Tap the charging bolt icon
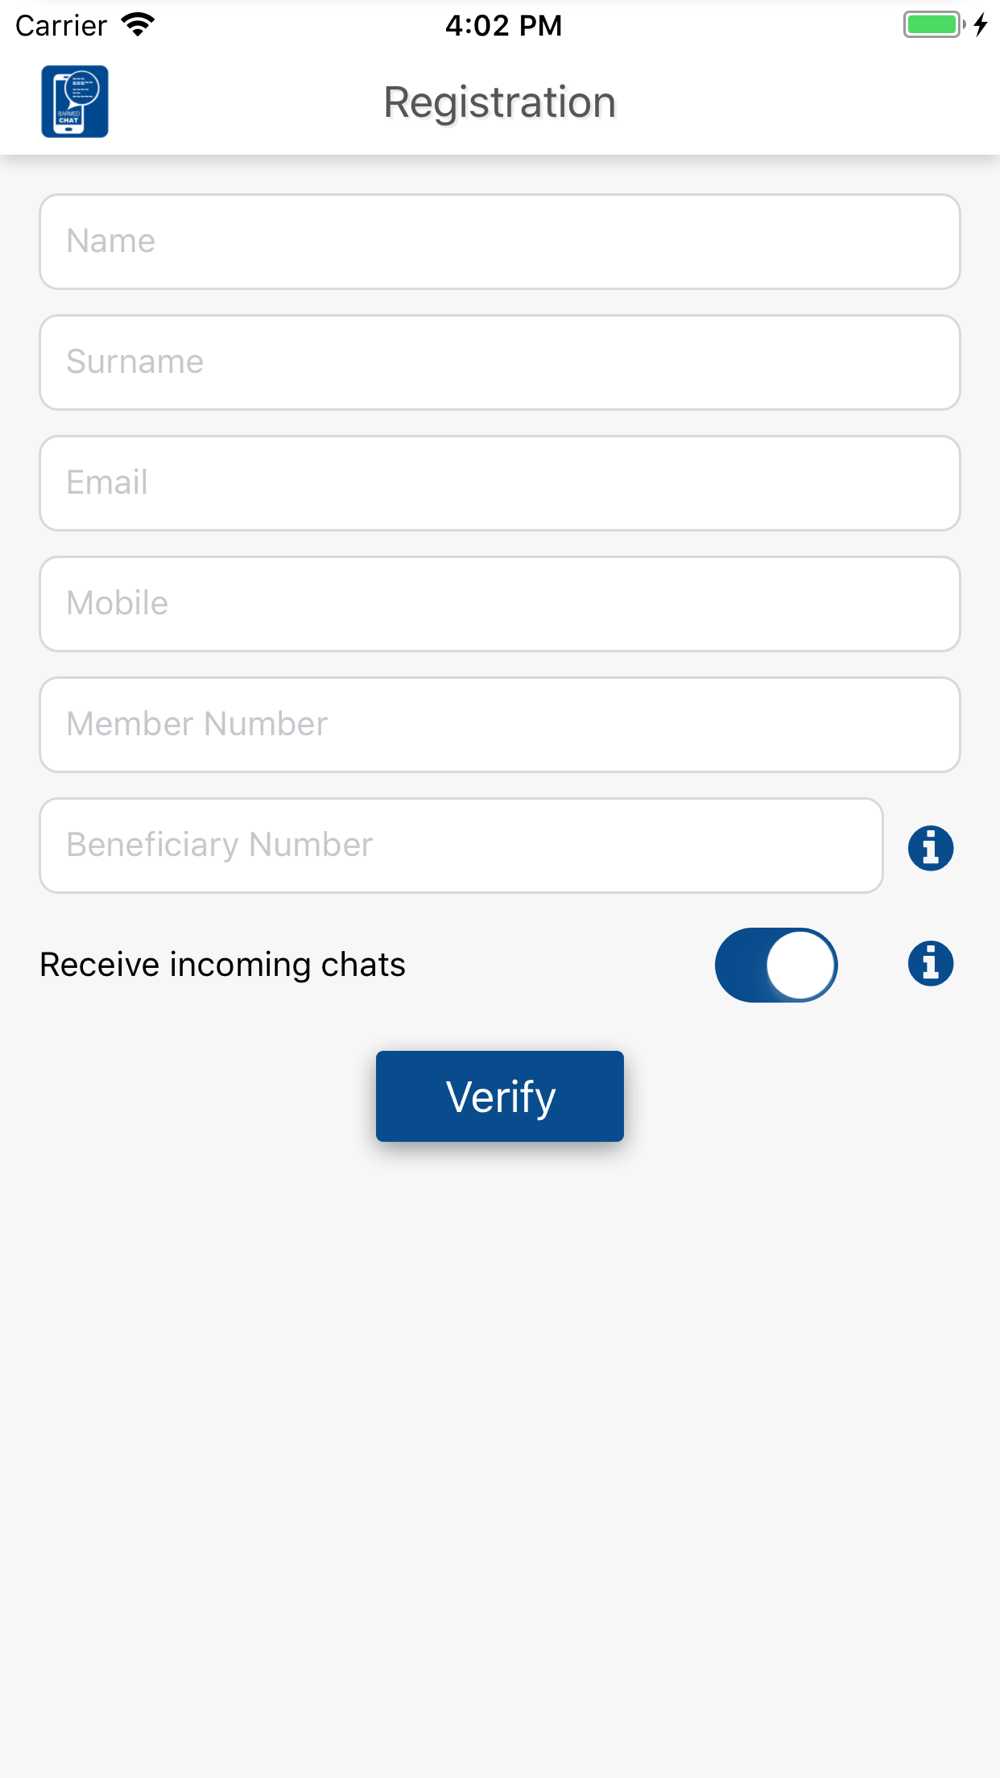The image size is (1000, 1778). 981,25
